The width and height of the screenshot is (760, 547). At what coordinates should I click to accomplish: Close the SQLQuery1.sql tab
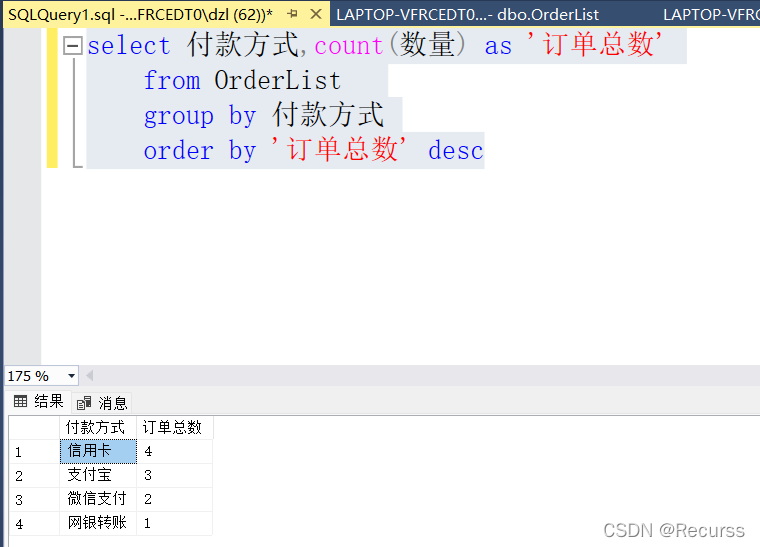(x=316, y=15)
